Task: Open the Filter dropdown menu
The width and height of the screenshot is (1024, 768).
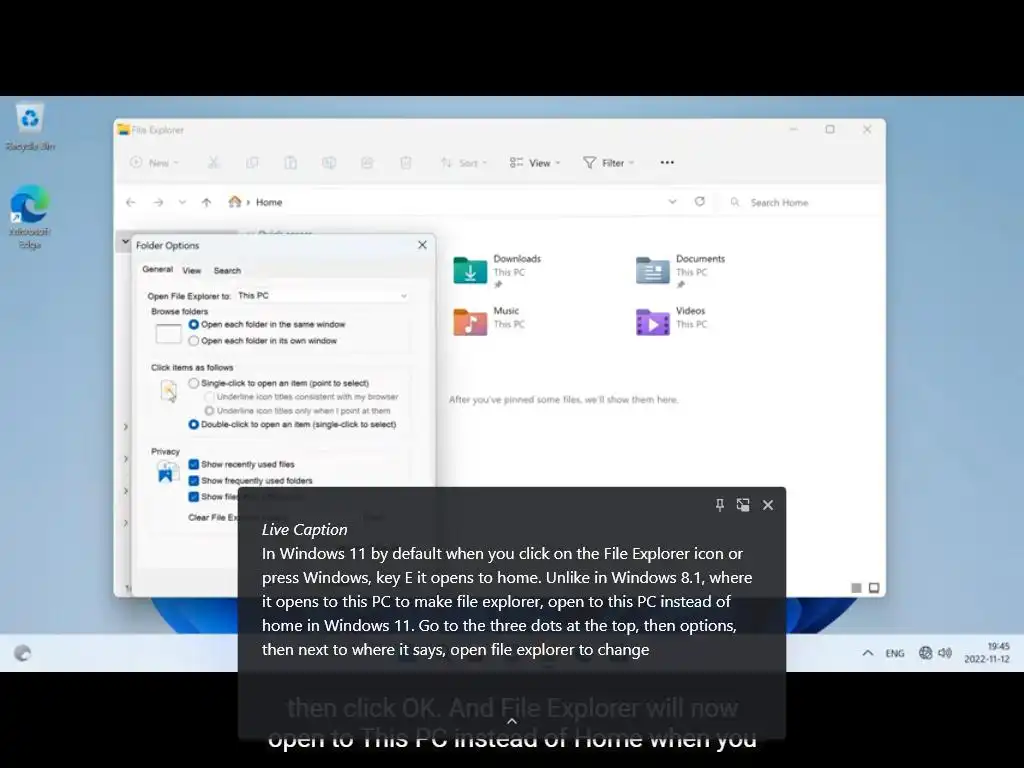Action: tap(609, 163)
